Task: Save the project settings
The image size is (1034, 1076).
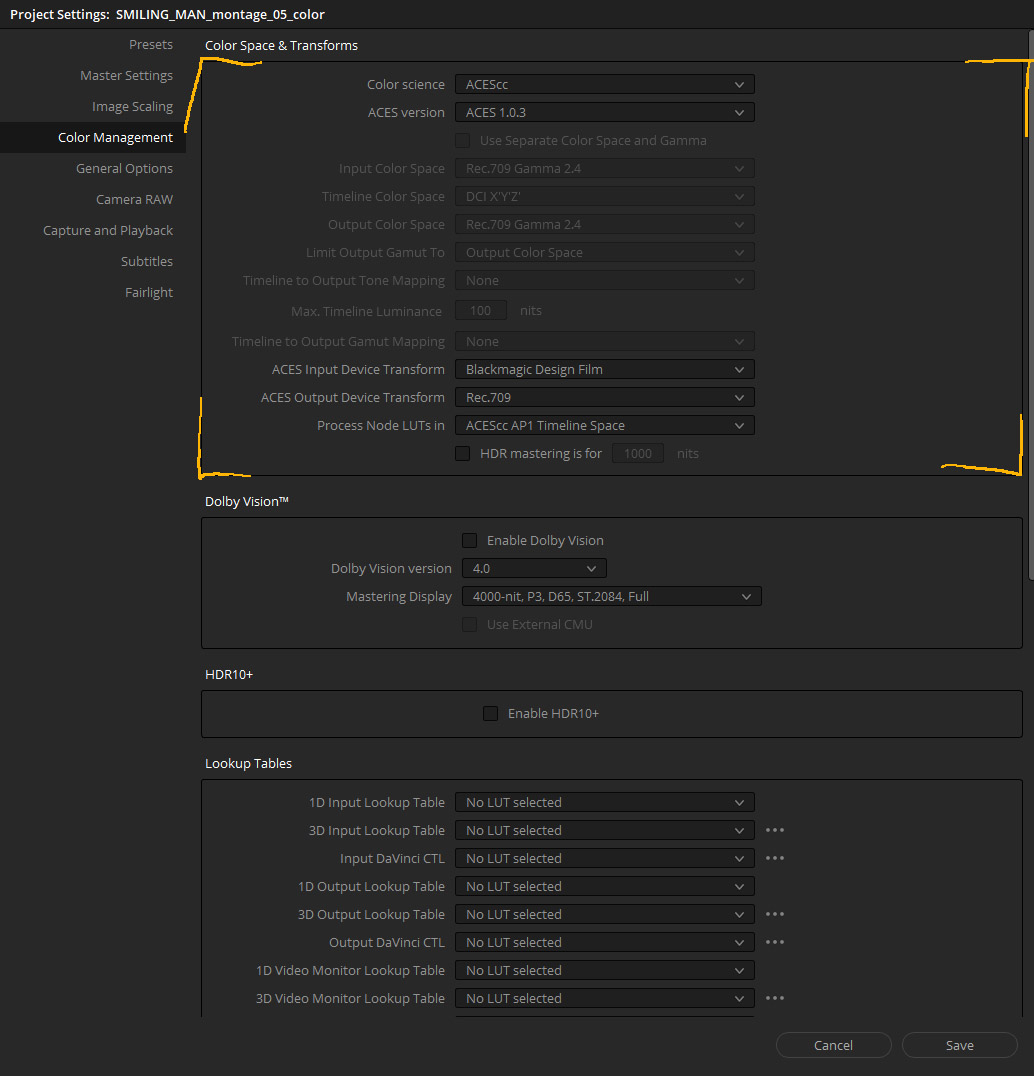Action: (959, 1045)
